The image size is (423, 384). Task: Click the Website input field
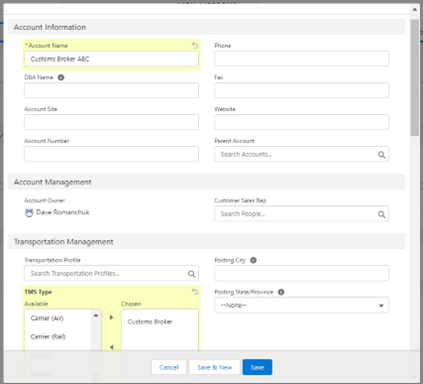pos(301,122)
